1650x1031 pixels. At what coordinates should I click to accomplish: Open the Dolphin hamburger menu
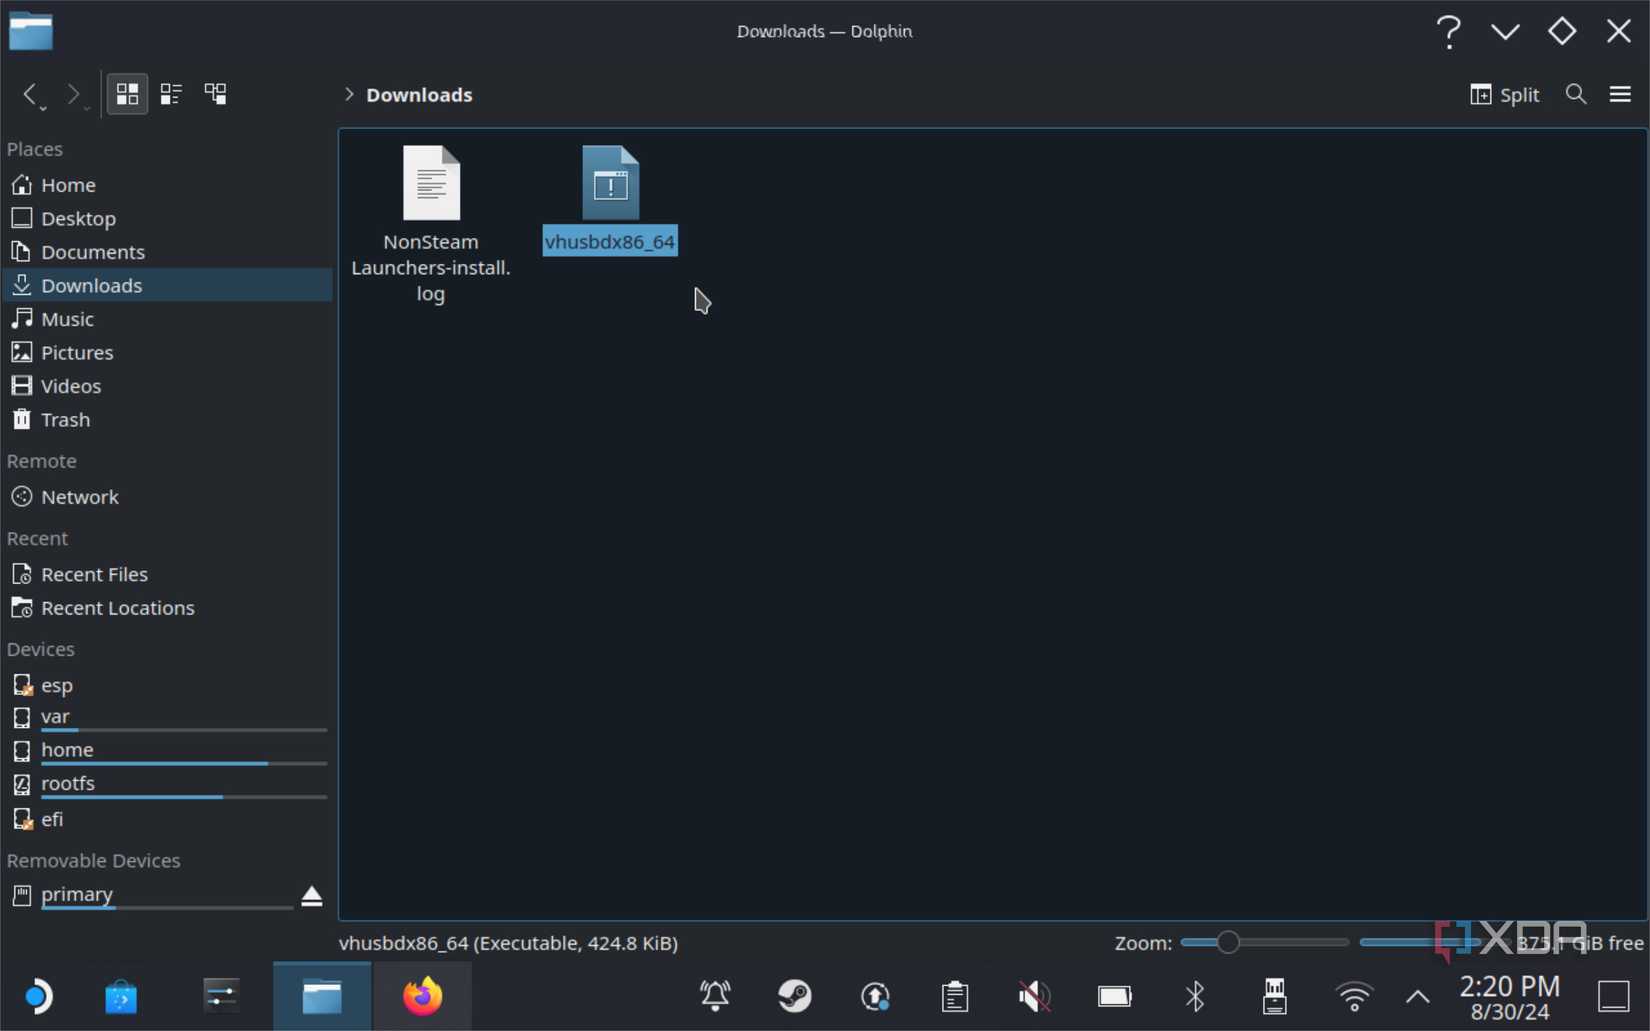coord(1621,94)
